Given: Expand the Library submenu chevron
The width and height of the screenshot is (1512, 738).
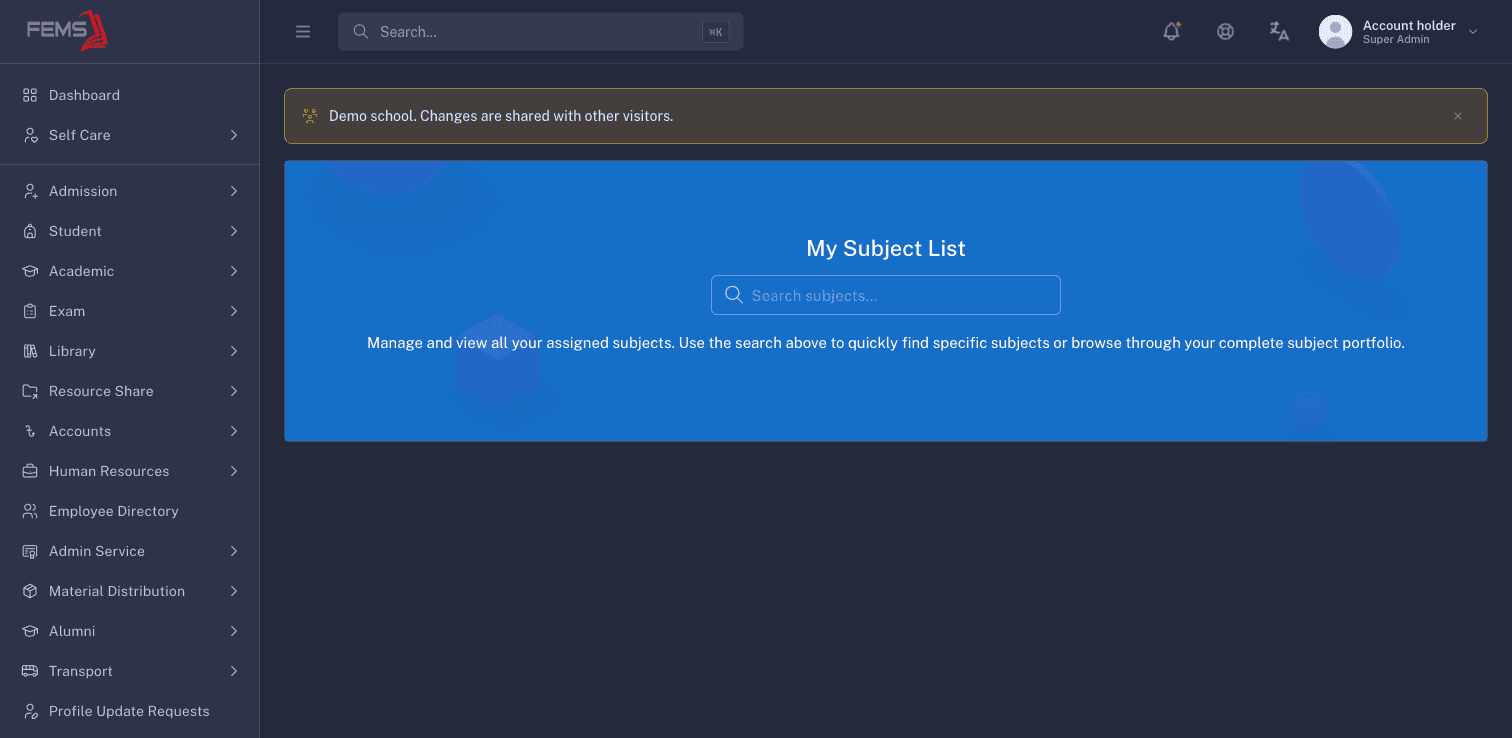Looking at the screenshot, I should click(234, 351).
